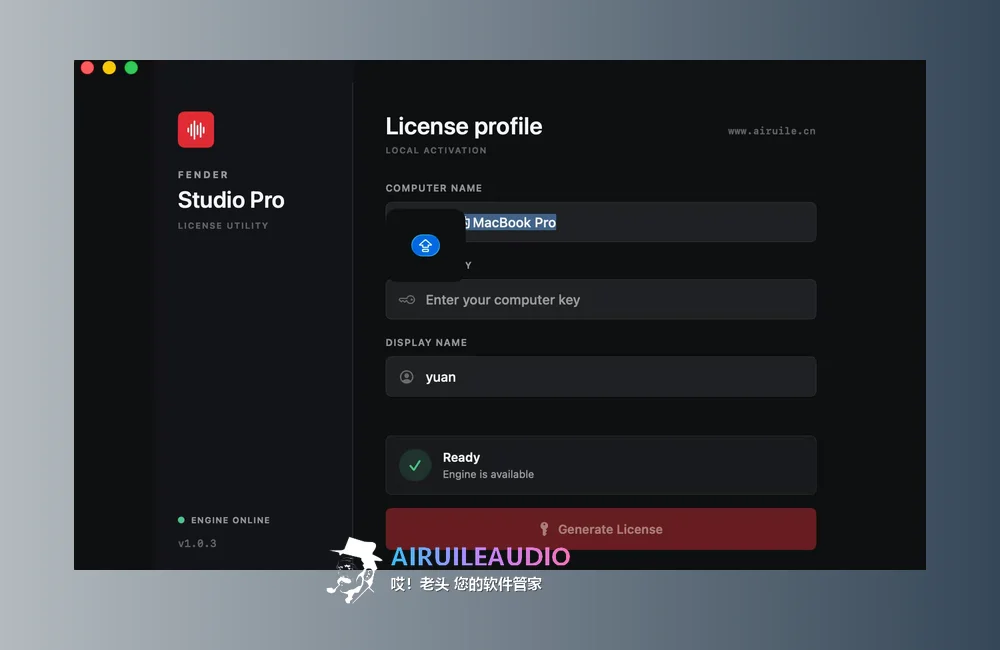Click the Studio Pro title in sidebar
Viewport: 1000px width, 650px height.
tap(231, 200)
